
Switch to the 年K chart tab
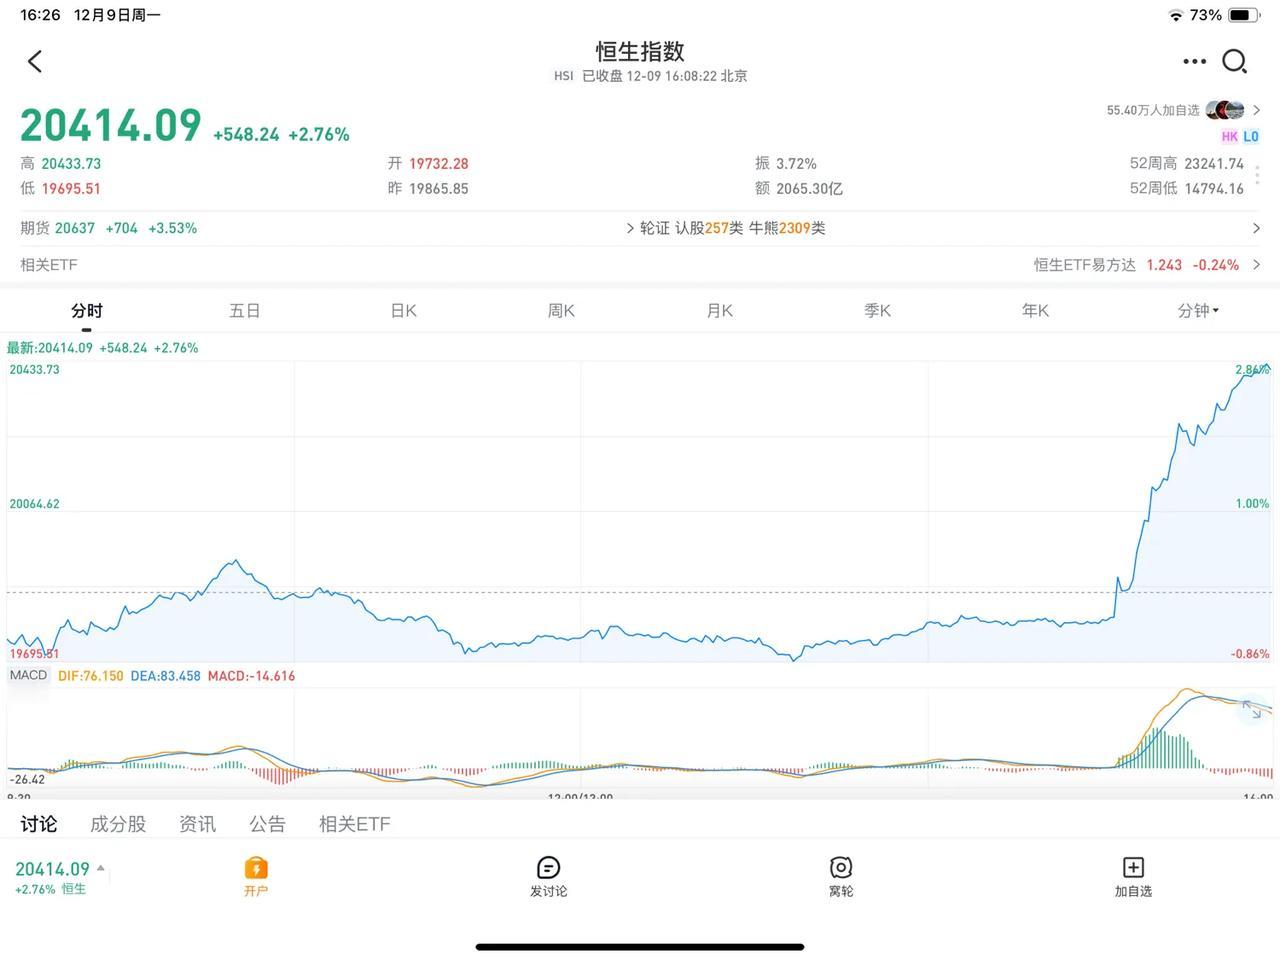(x=1036, y=311)
